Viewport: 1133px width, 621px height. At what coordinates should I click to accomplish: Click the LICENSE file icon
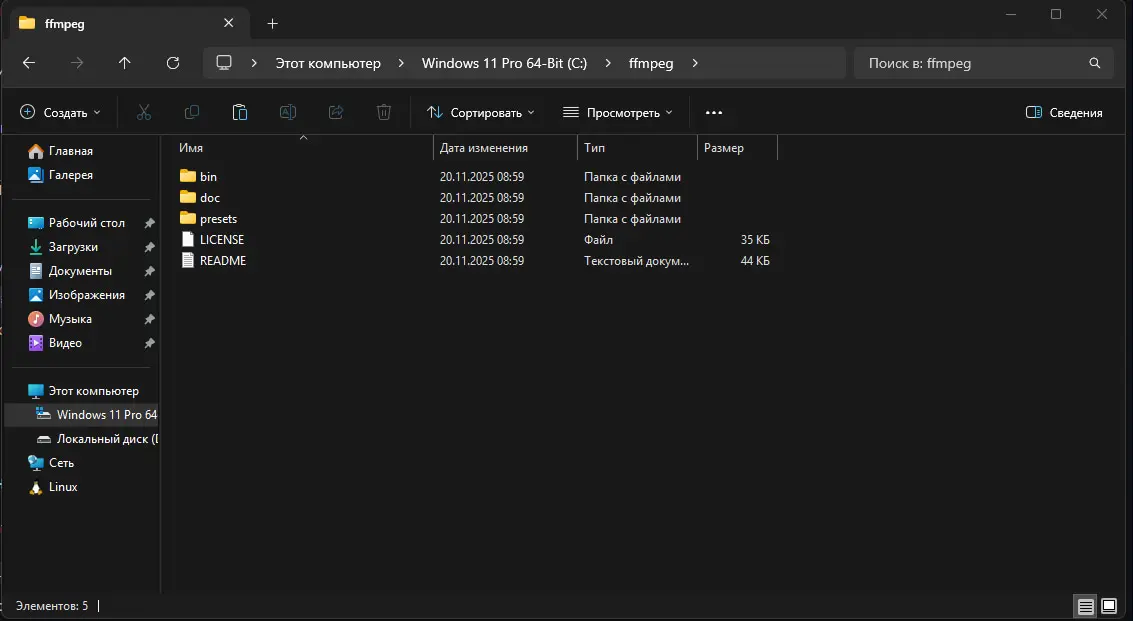[x=188, y=239]
